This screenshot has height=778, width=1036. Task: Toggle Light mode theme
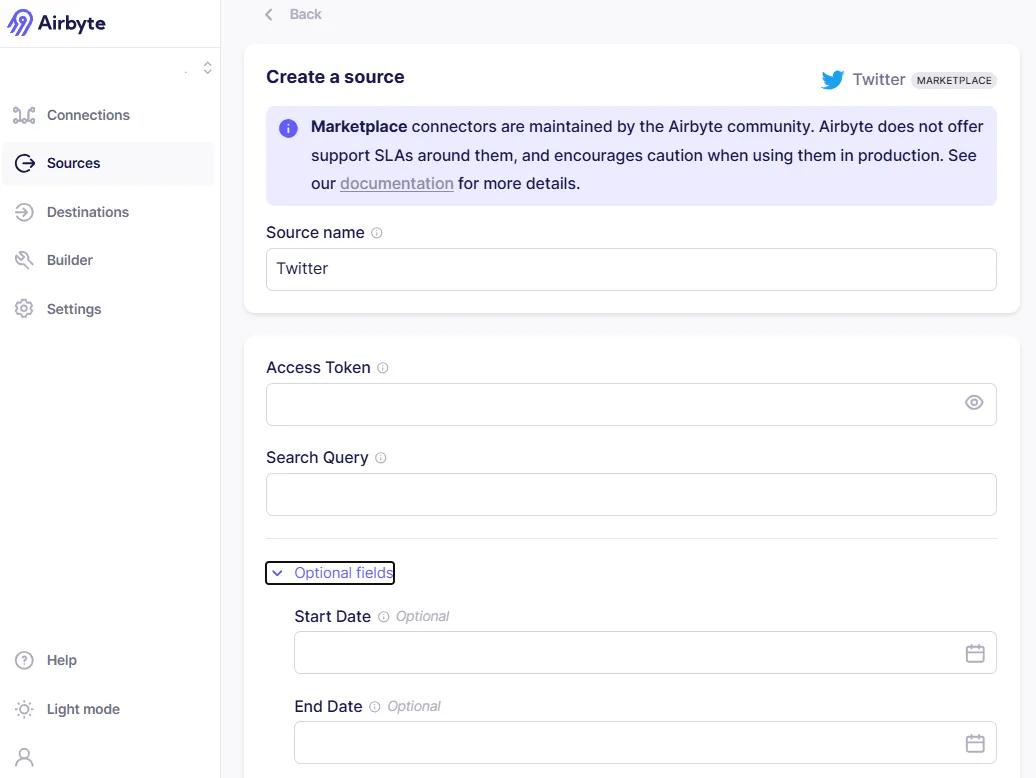67,709
